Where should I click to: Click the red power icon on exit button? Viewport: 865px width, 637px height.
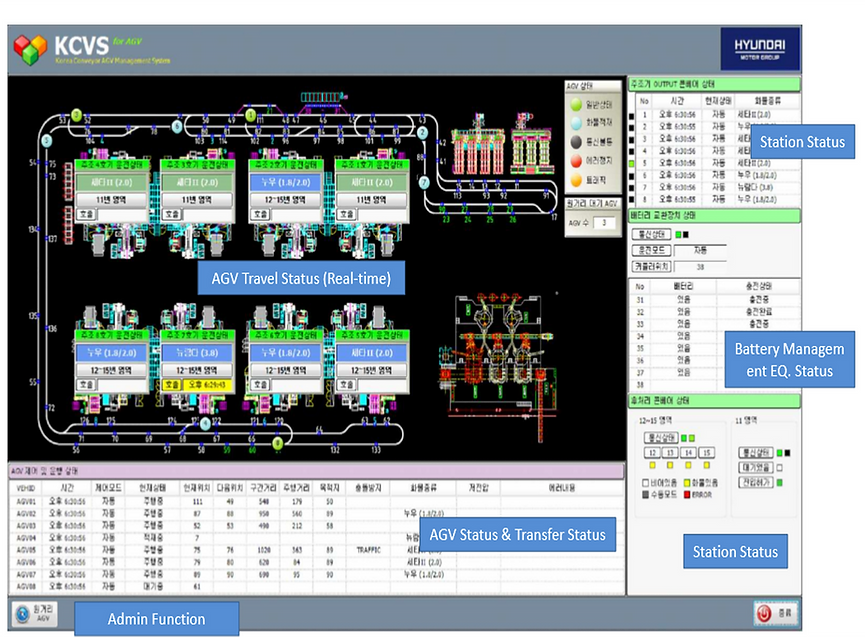pyautogui.click(x=764, y=613)
